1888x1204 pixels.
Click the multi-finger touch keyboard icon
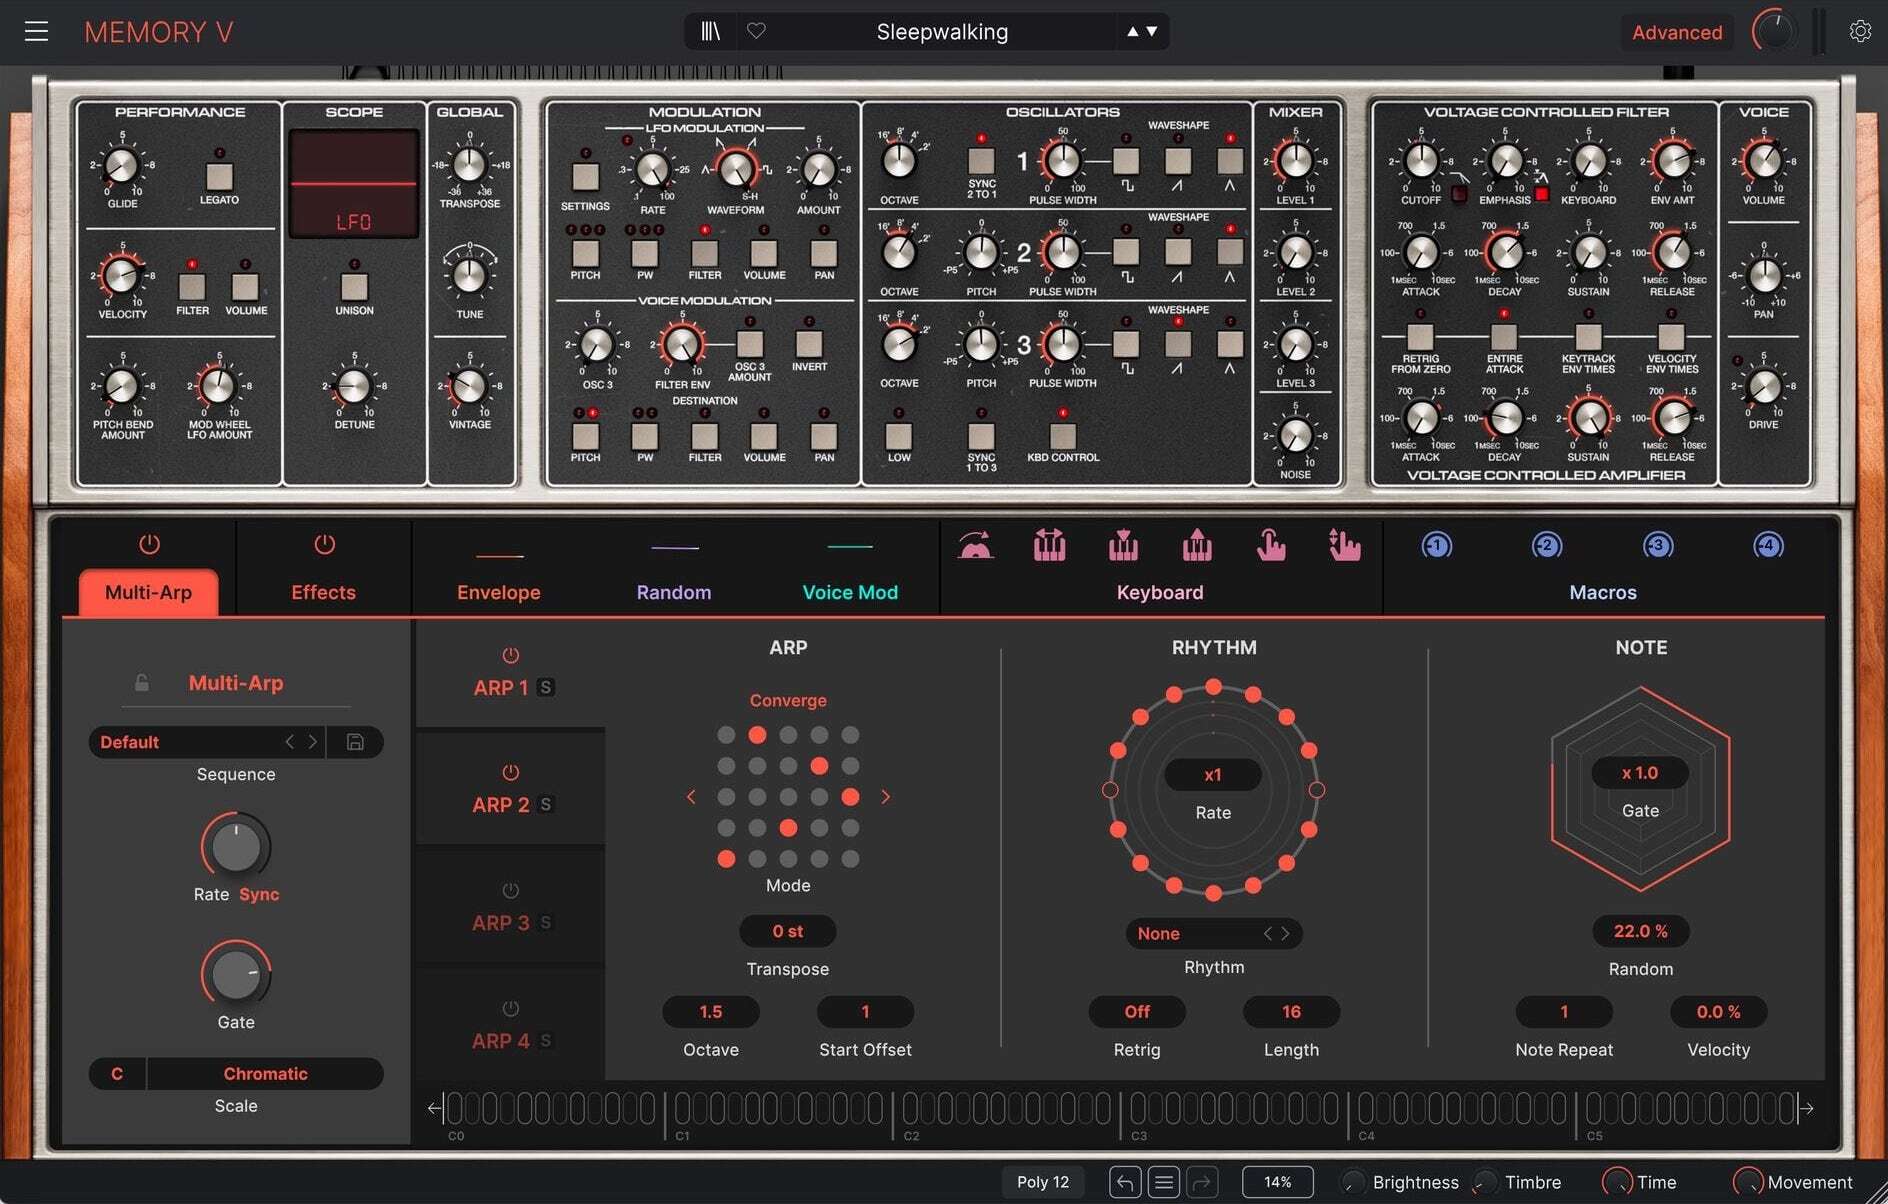pos(1345,545)
